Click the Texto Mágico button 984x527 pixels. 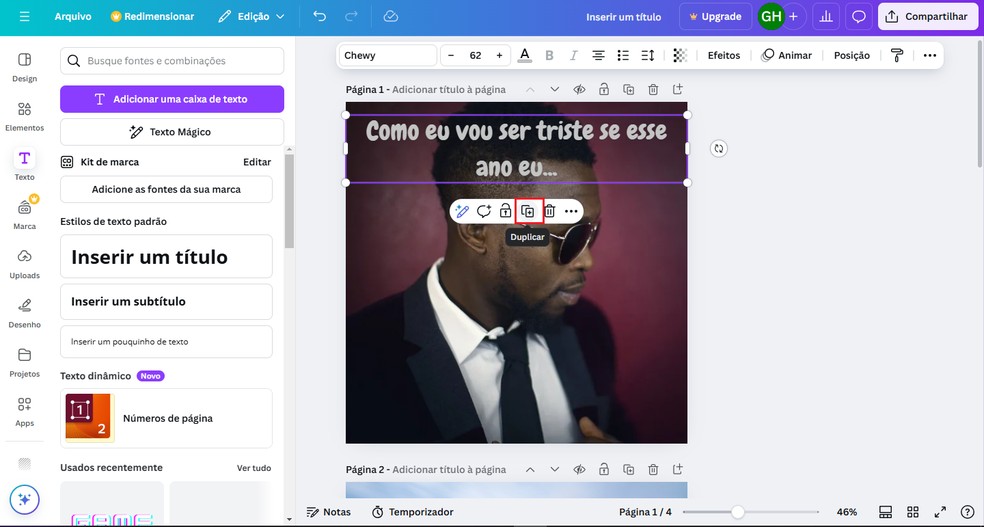tap(172, 132)
